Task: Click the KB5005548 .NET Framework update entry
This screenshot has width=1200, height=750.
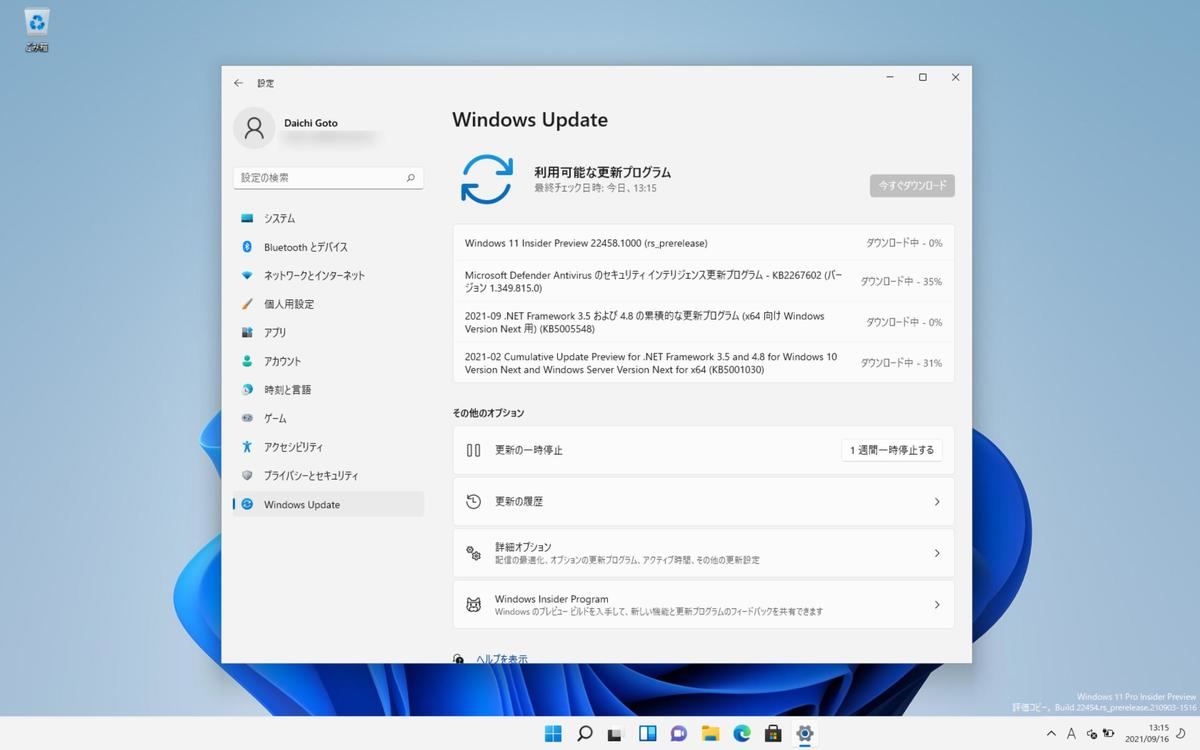Action: coord(703,322)
